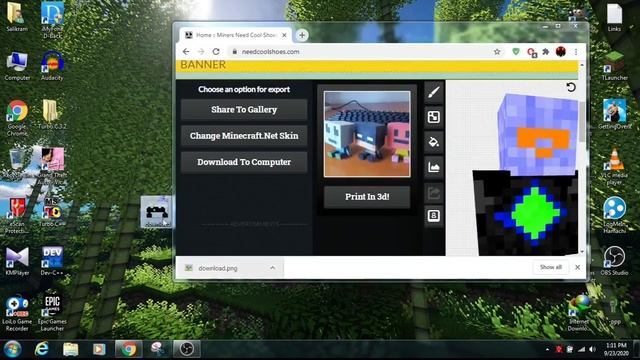The image size is (640, 360).
Task: Switch to Chrome in the taskbar
Action: click(128, 349)
